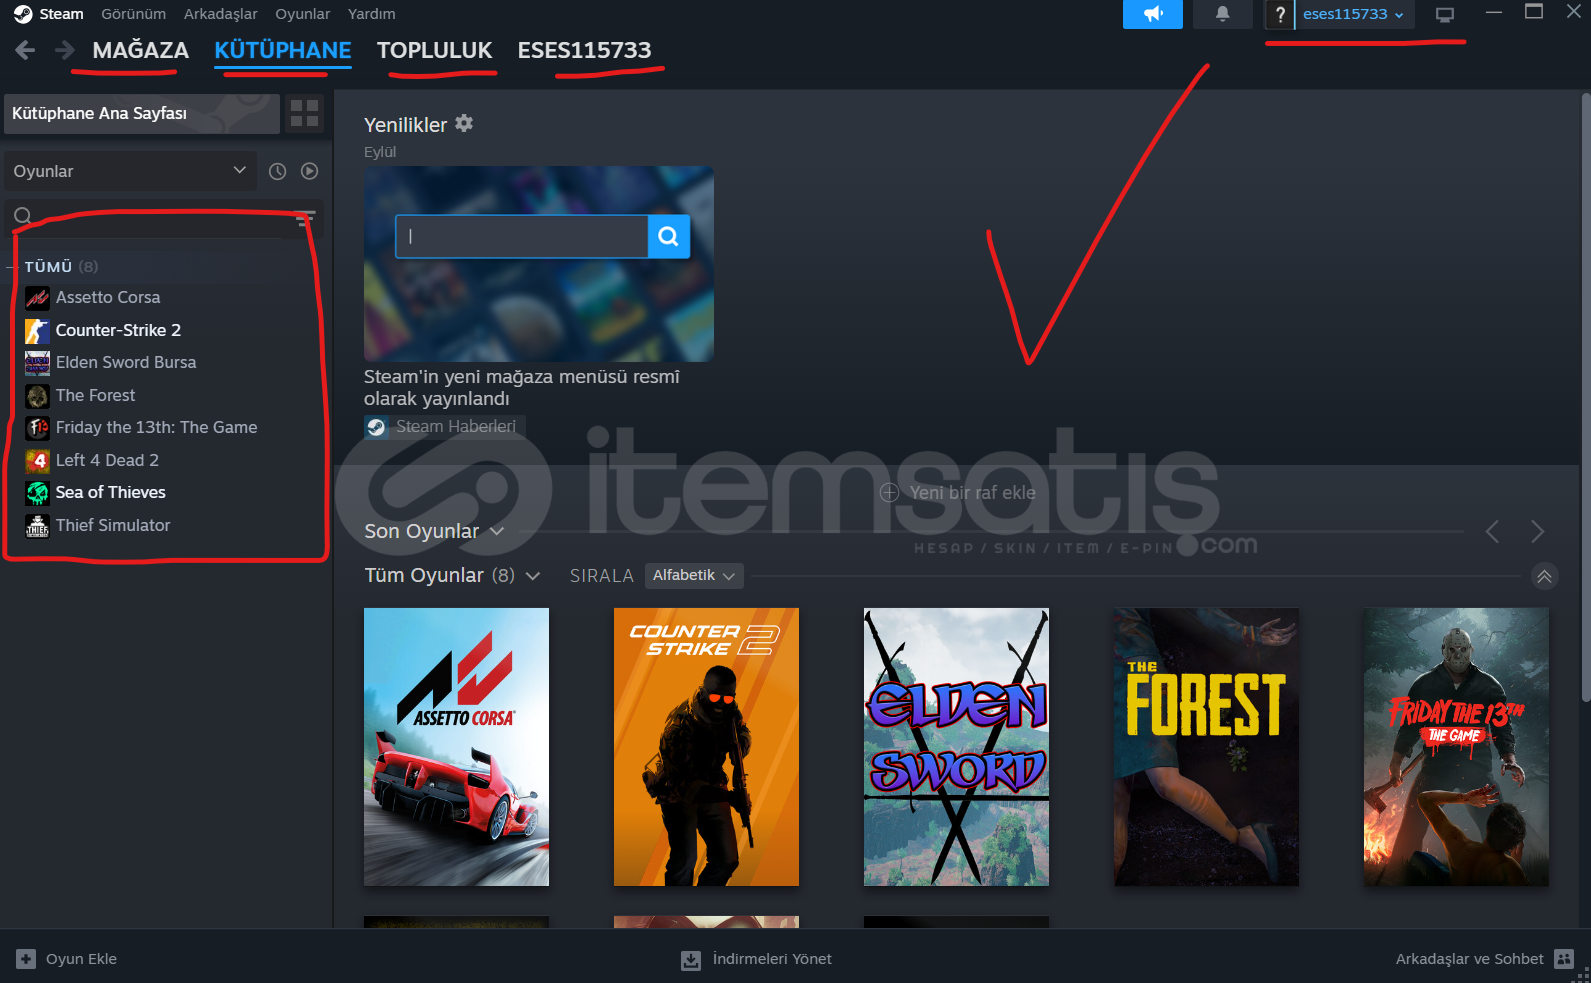Switch to Big Picture mode monitor icon

(1444, 14)
